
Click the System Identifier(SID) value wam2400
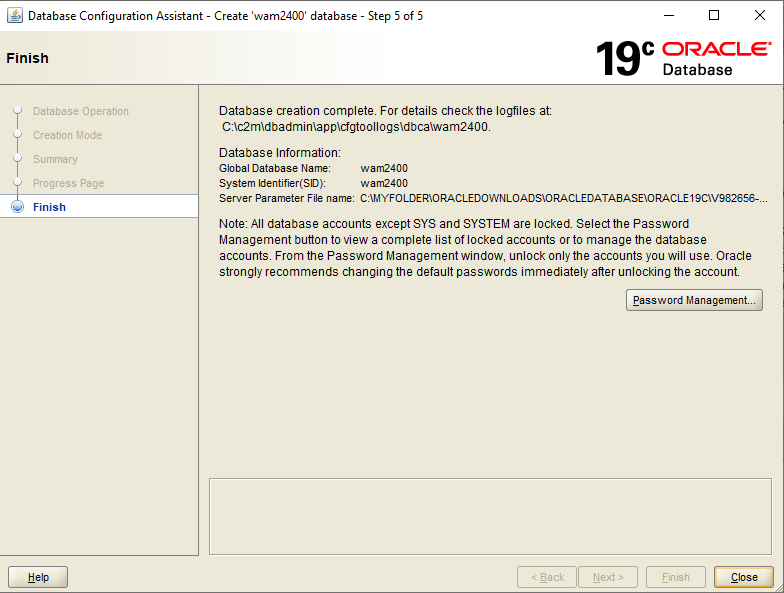384,183
